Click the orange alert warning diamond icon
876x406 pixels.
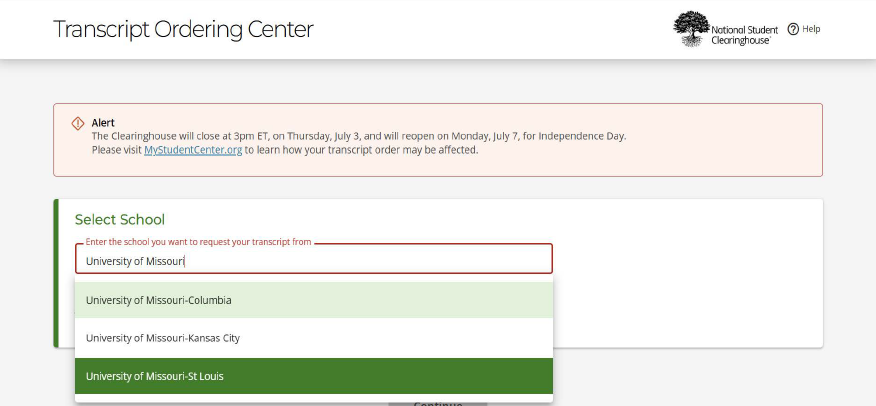[78, 123]
